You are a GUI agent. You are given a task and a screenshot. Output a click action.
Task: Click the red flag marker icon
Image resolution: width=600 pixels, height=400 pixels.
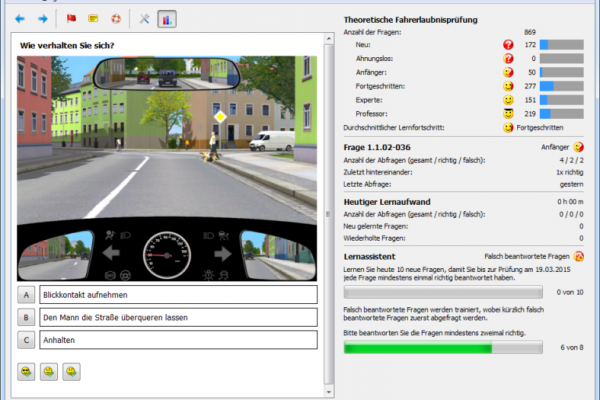pyautogui.click(x=71, y=18)
